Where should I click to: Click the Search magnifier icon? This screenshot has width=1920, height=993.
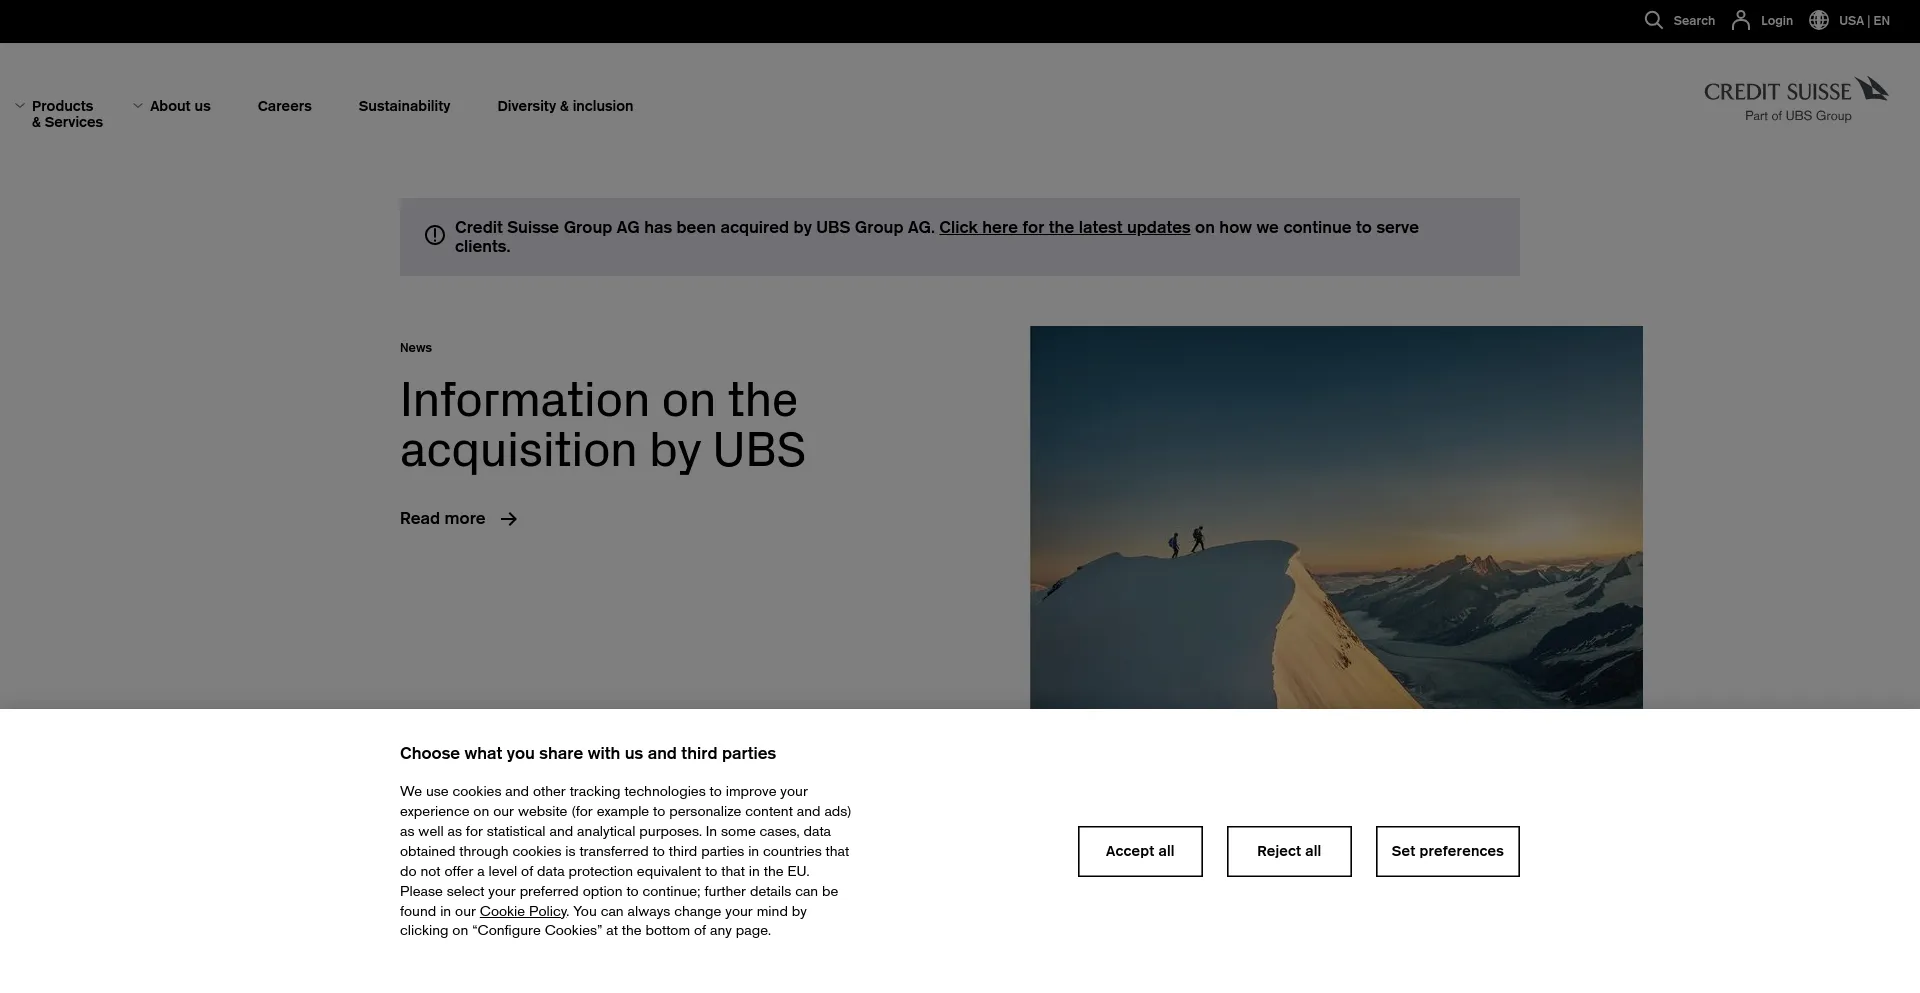1654,20
